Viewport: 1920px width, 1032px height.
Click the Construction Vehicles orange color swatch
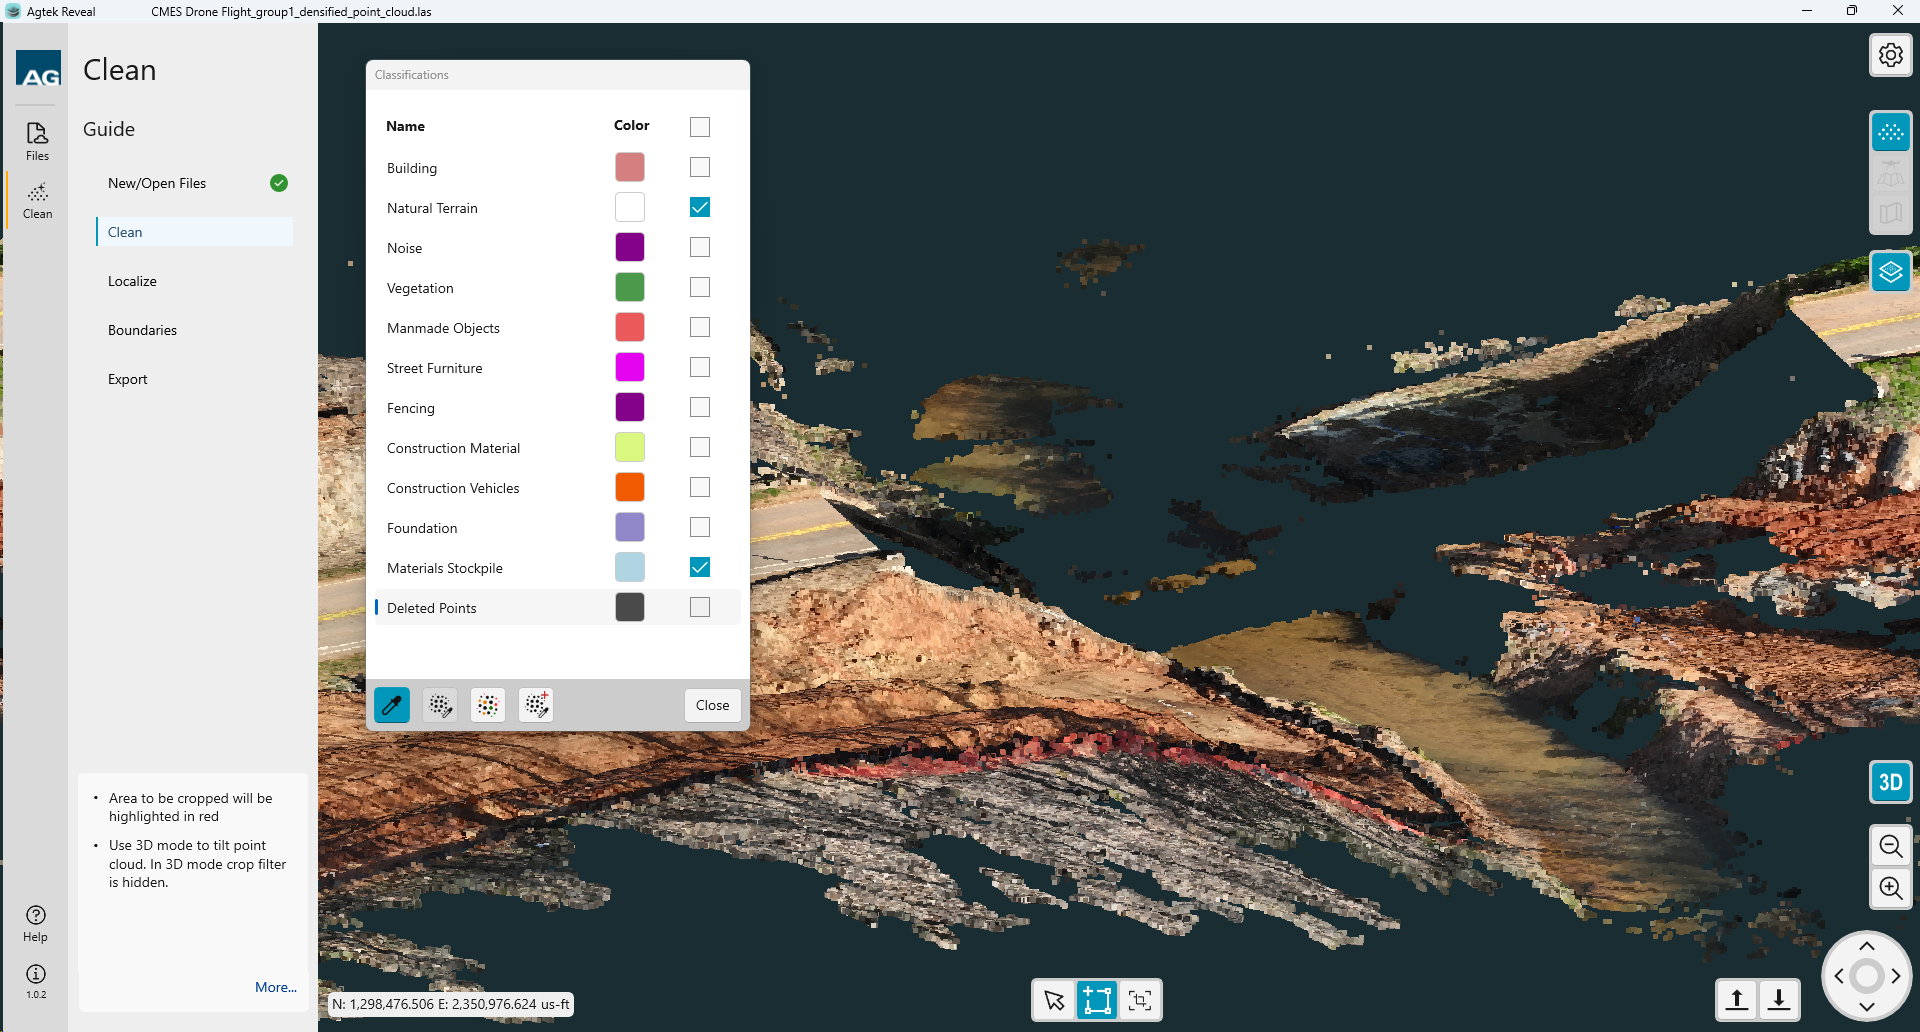pyautogui.click(x=630, y=487)
